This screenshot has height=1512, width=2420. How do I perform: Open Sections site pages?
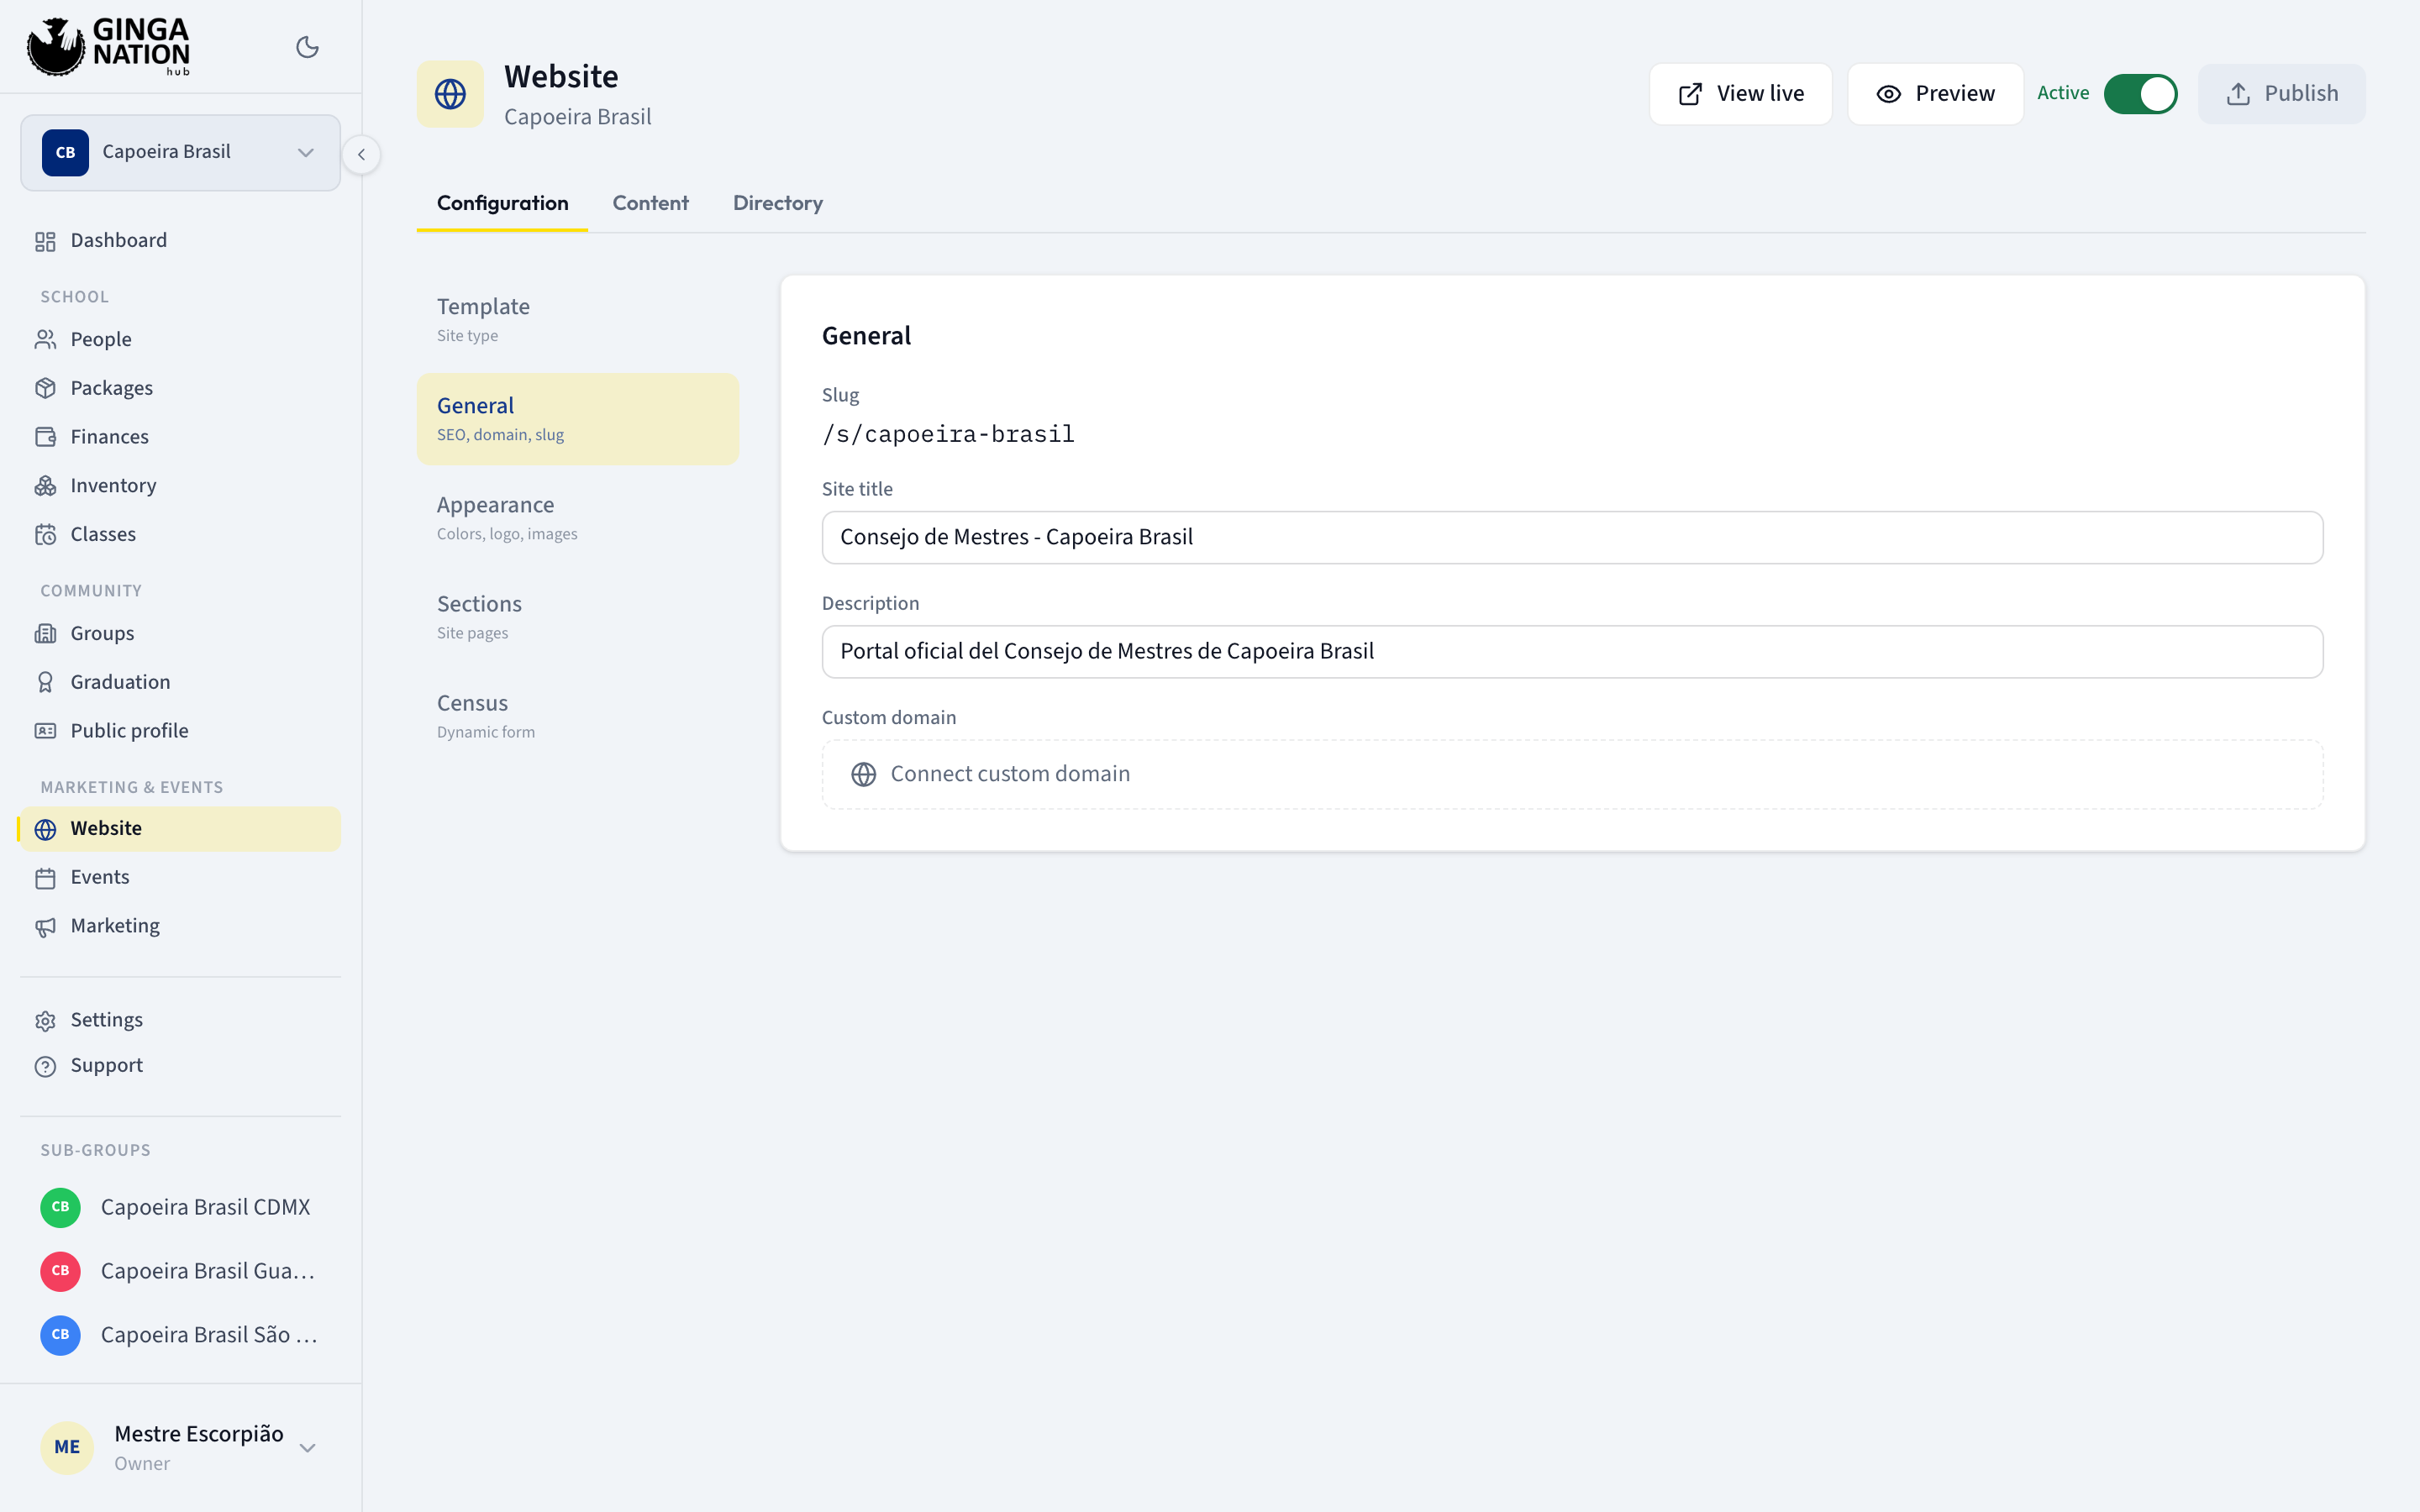pos(578,617)
